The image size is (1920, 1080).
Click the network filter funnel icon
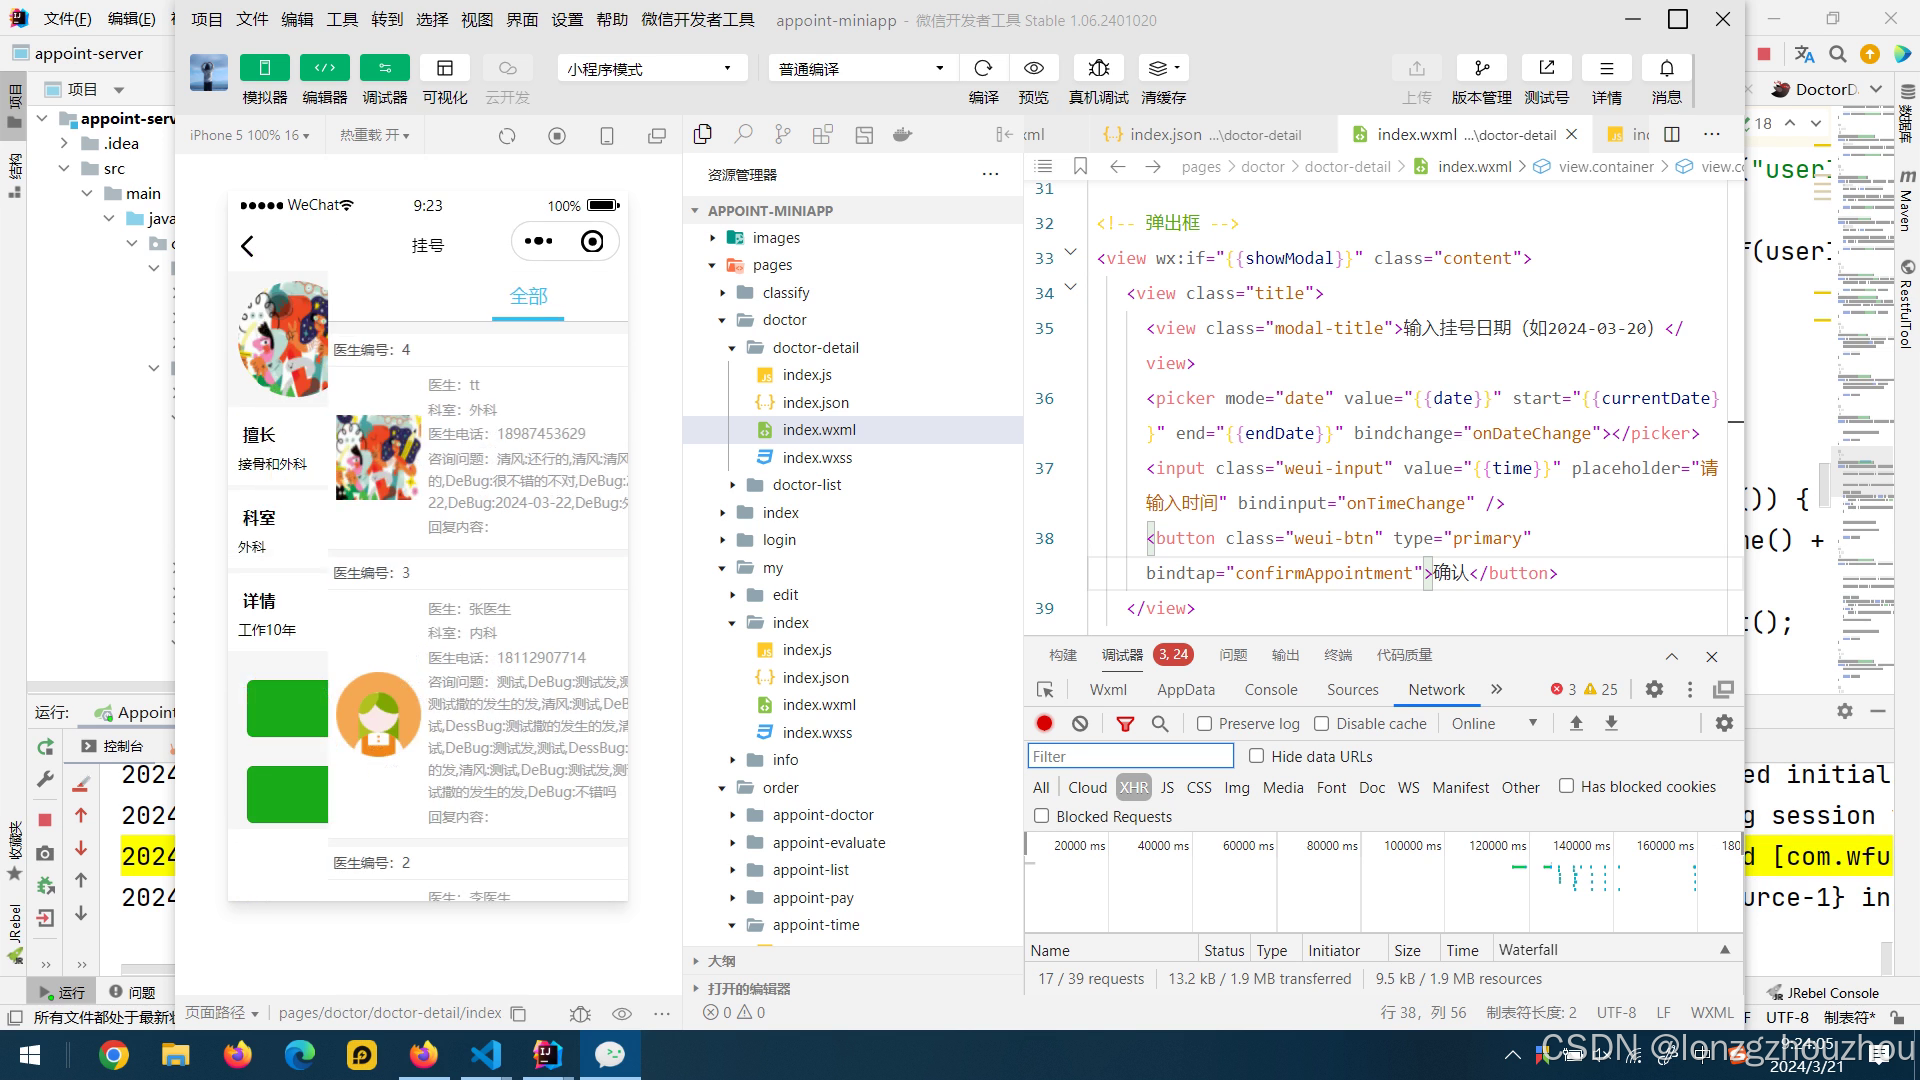[1125, 723]
